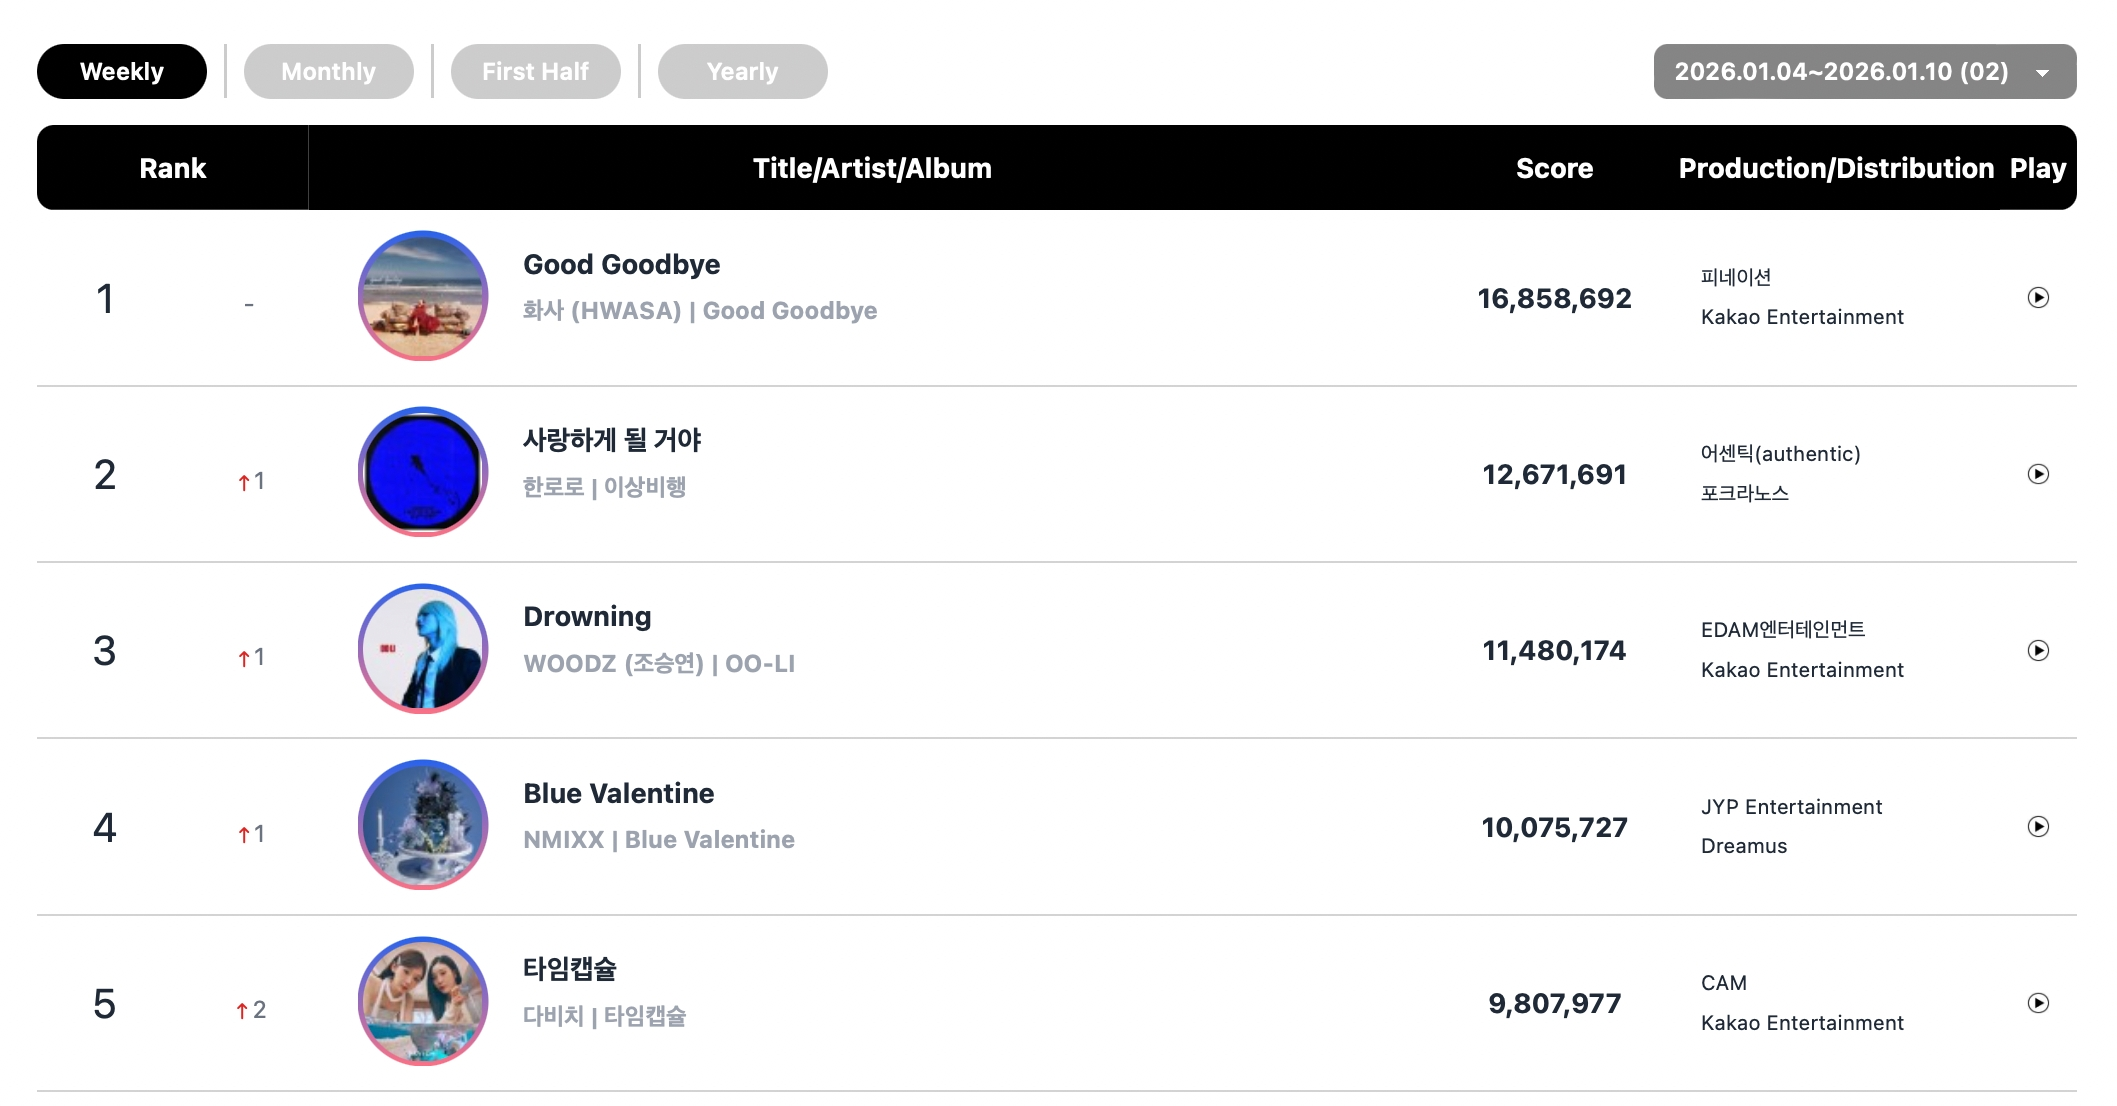Image resolution: width=2117 pixels, height=1106 pixels.
Task: Switch to the Monthly chart tab
Action: pos(328,72)
